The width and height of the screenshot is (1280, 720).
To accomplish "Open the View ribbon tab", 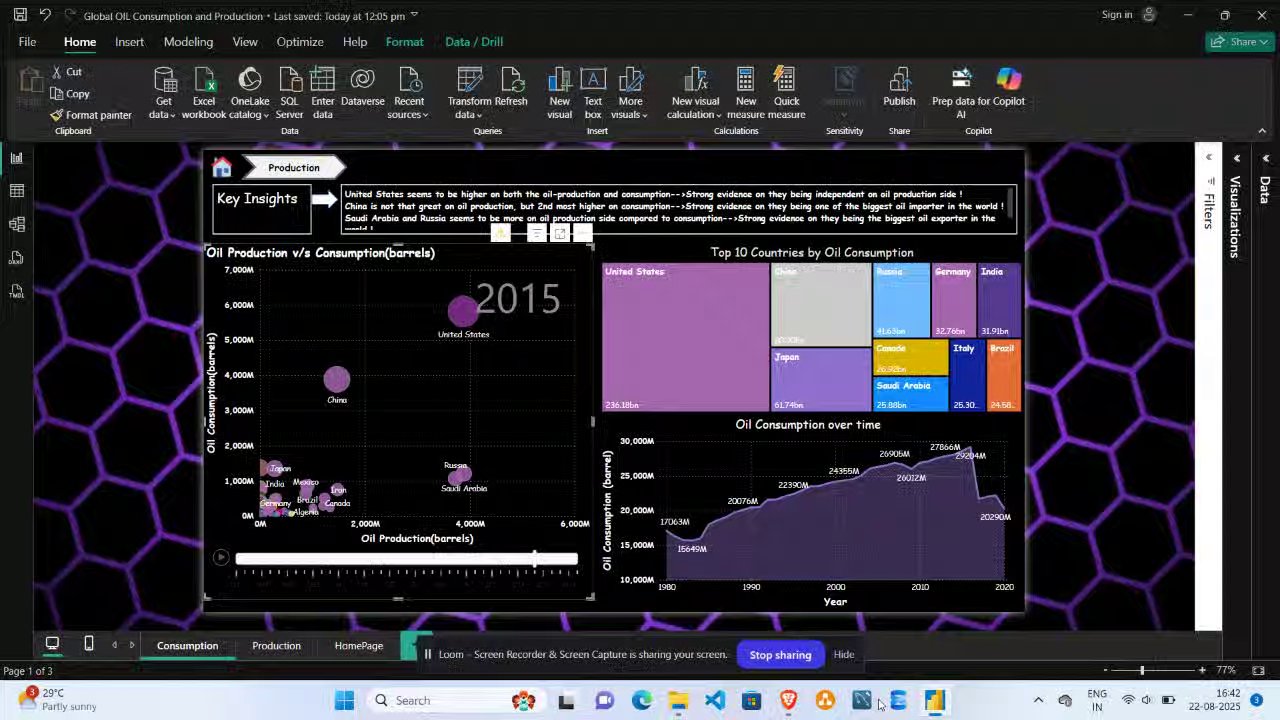I will click(x=245, y=41).
